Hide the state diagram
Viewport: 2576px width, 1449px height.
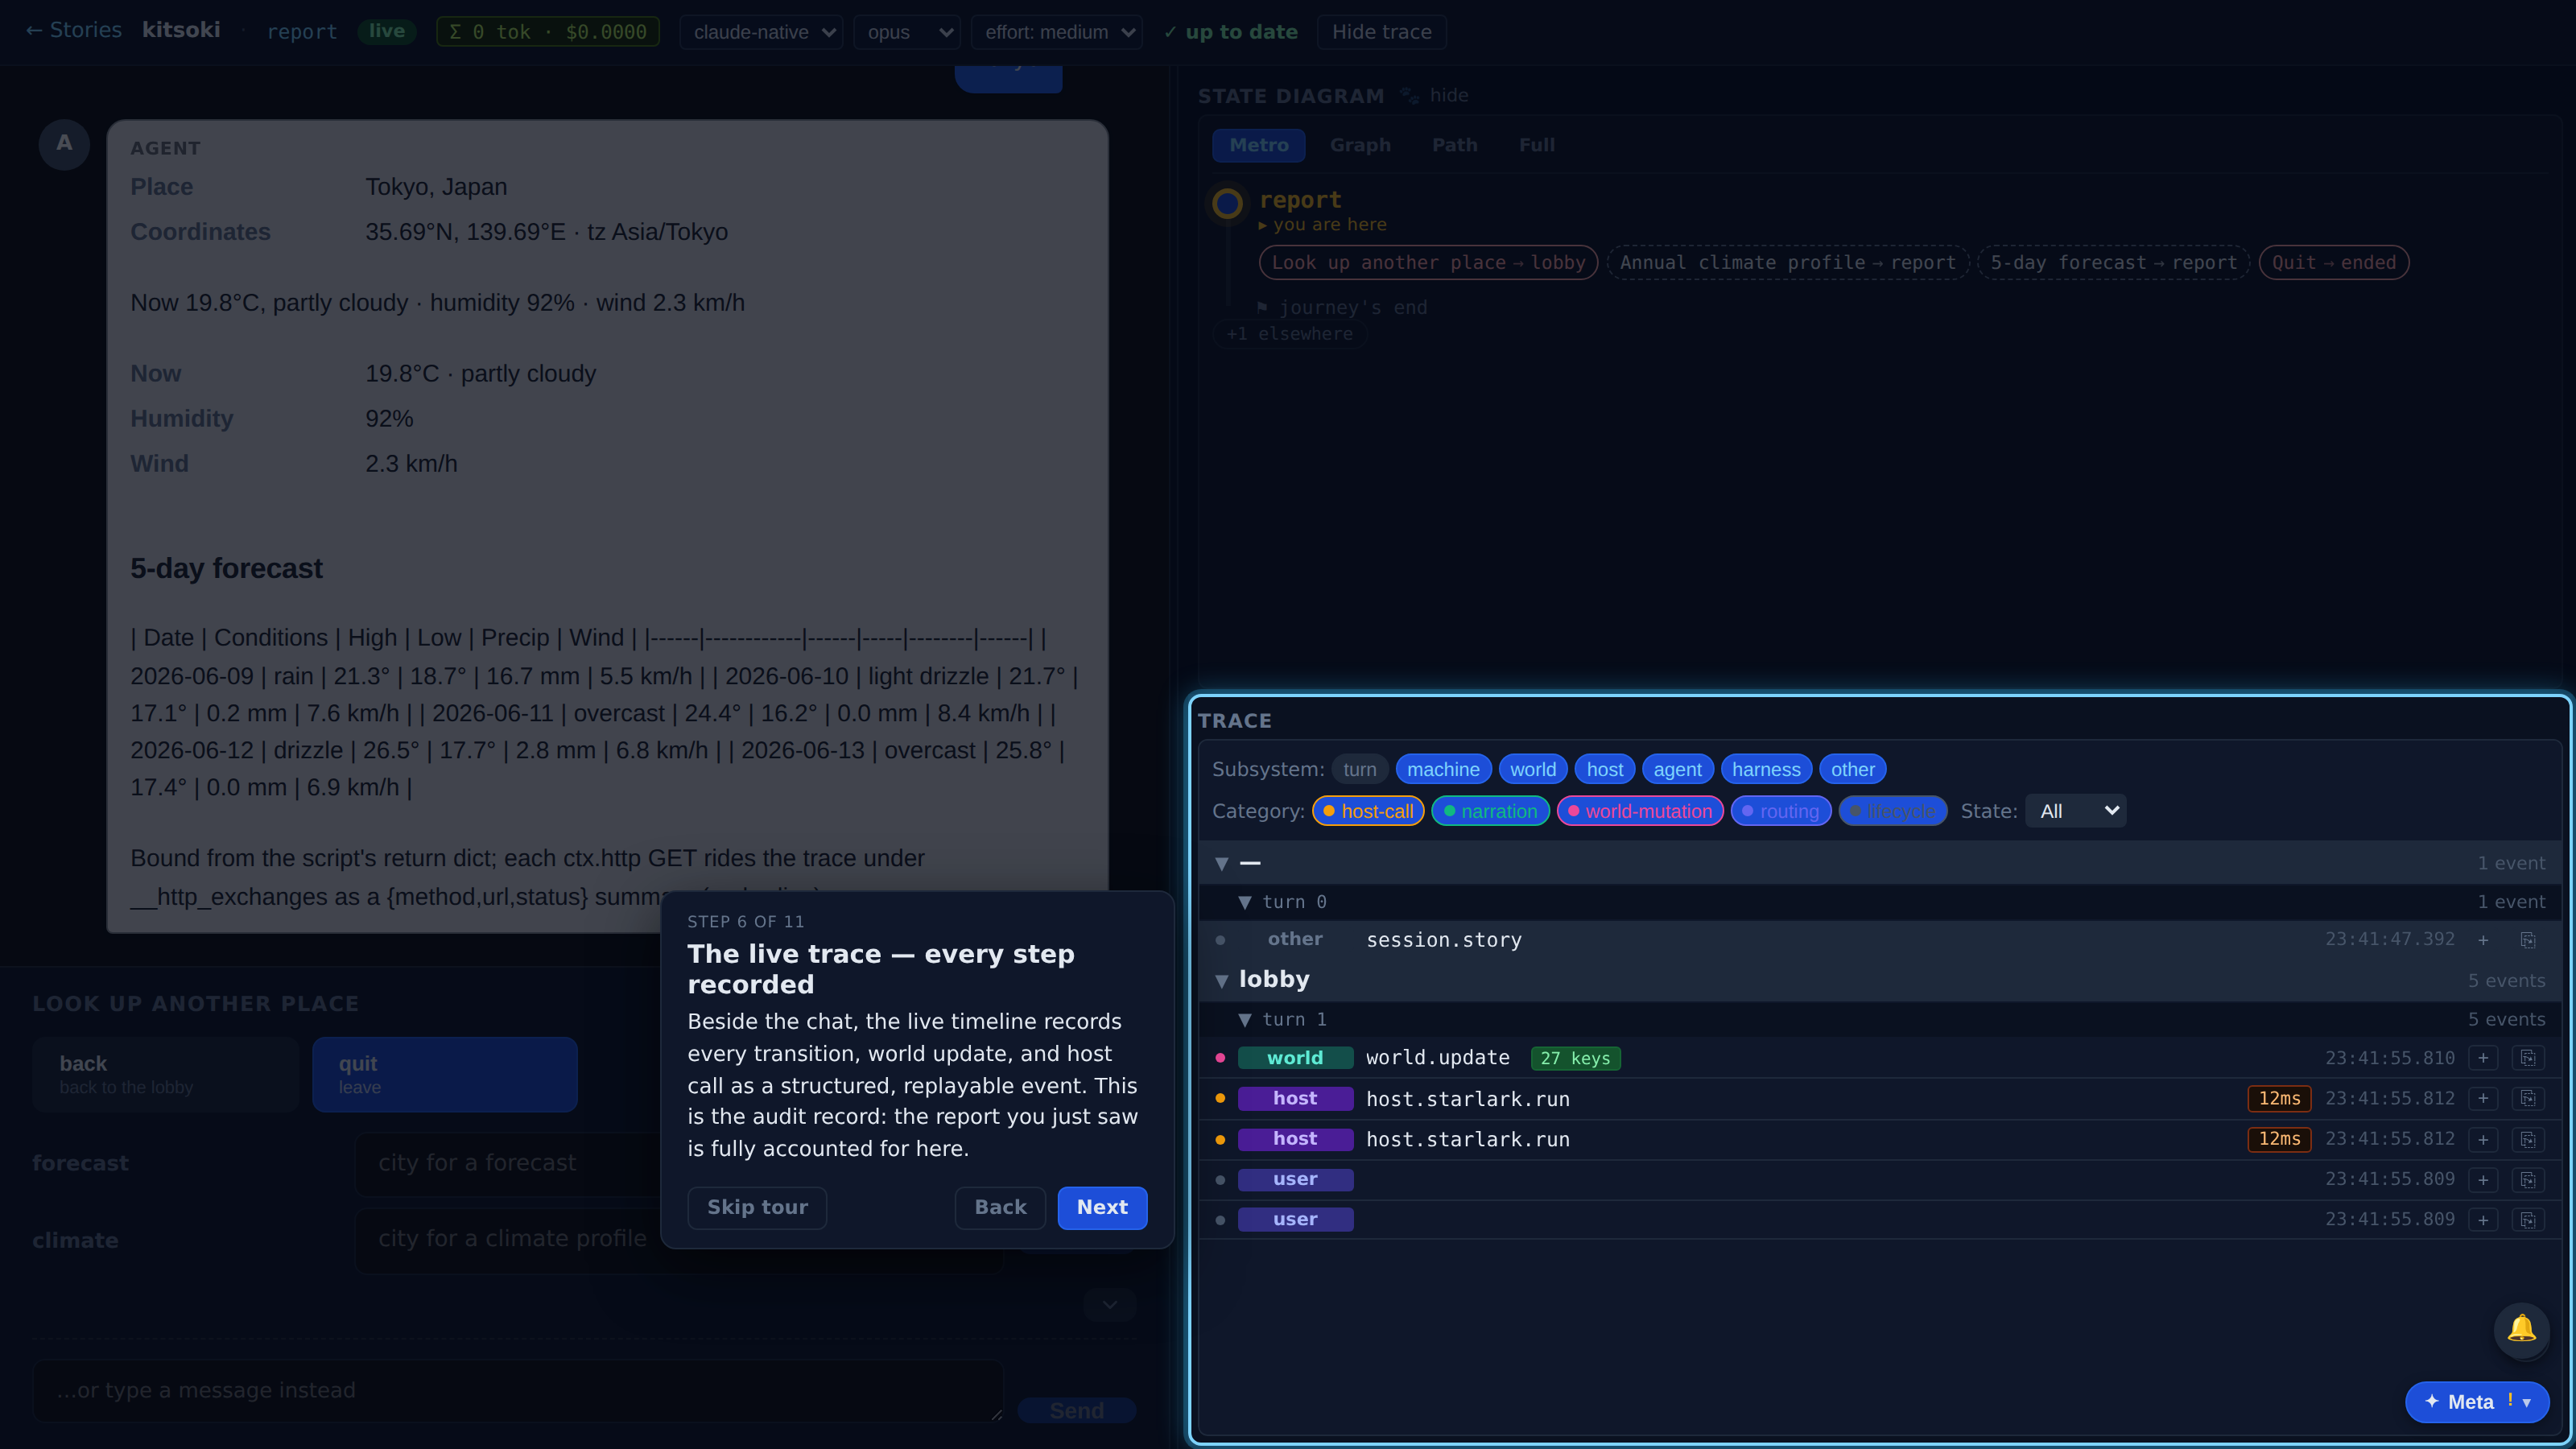1448,95
